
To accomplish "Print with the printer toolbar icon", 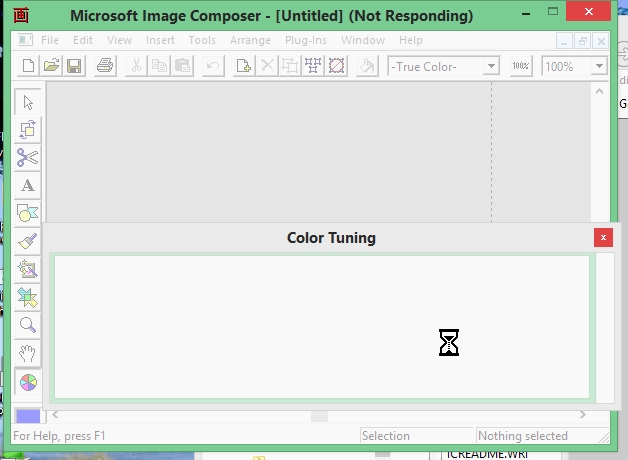I will 105,66.
